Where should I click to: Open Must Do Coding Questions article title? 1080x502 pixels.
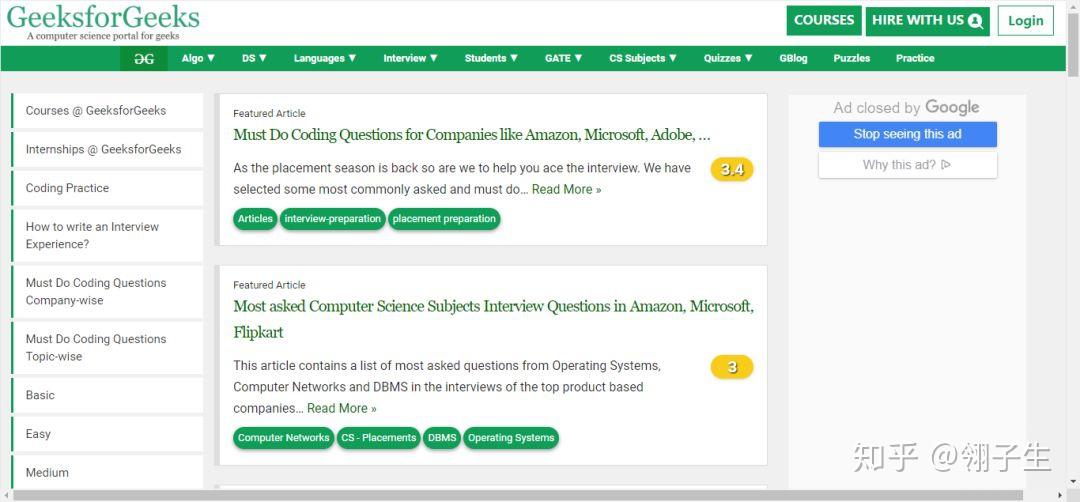point(471,135)
